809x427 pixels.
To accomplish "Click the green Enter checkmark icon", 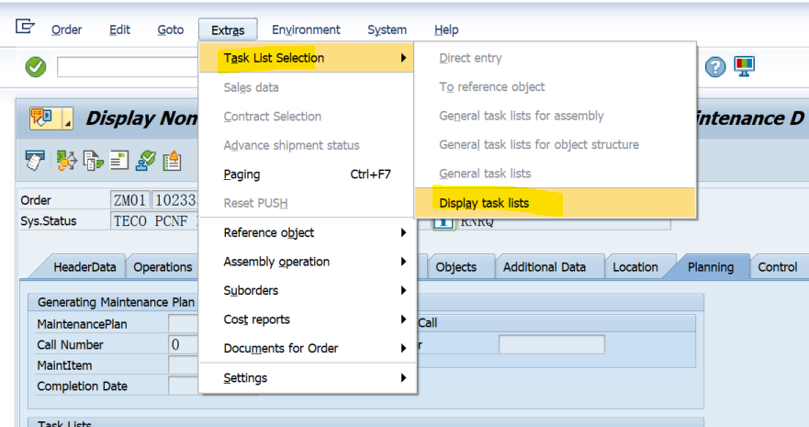I will 36,67.
